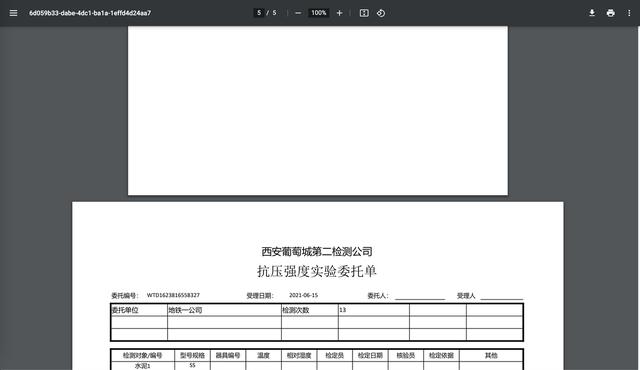Click the 西安葡萄城第二检测公司 heading

(x=317, y=252)
